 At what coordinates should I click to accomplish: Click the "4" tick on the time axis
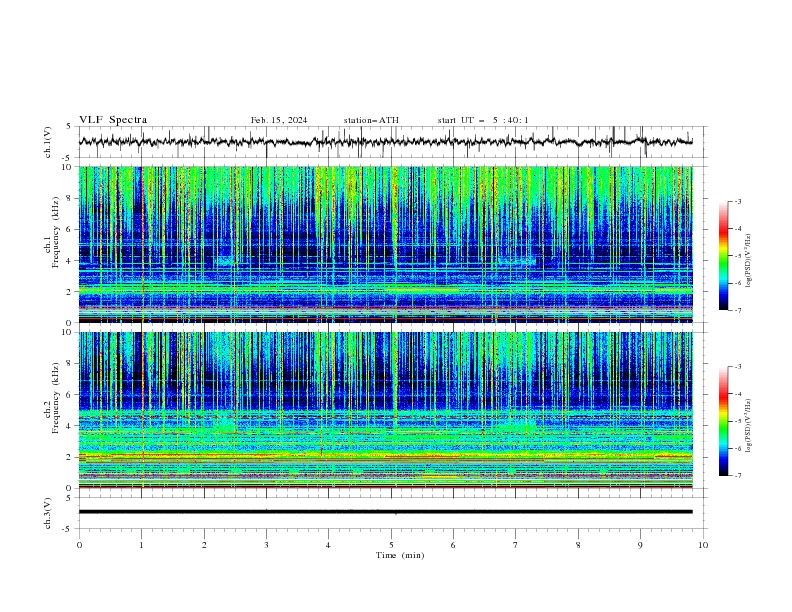(x=328, y=545)
